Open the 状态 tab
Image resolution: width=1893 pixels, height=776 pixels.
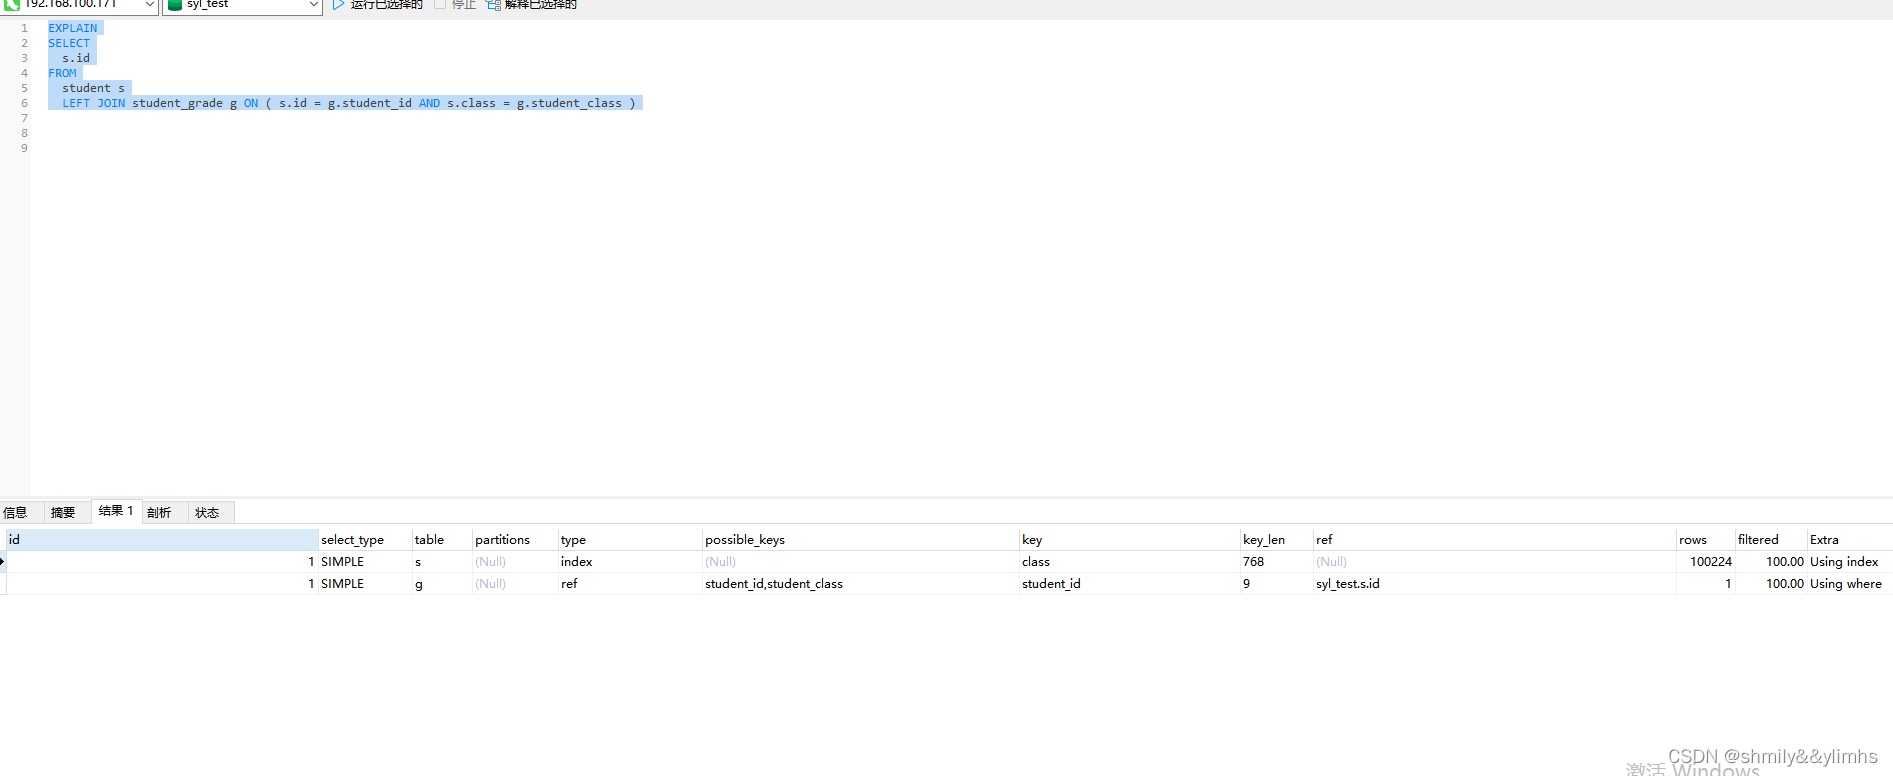point(207,513)
